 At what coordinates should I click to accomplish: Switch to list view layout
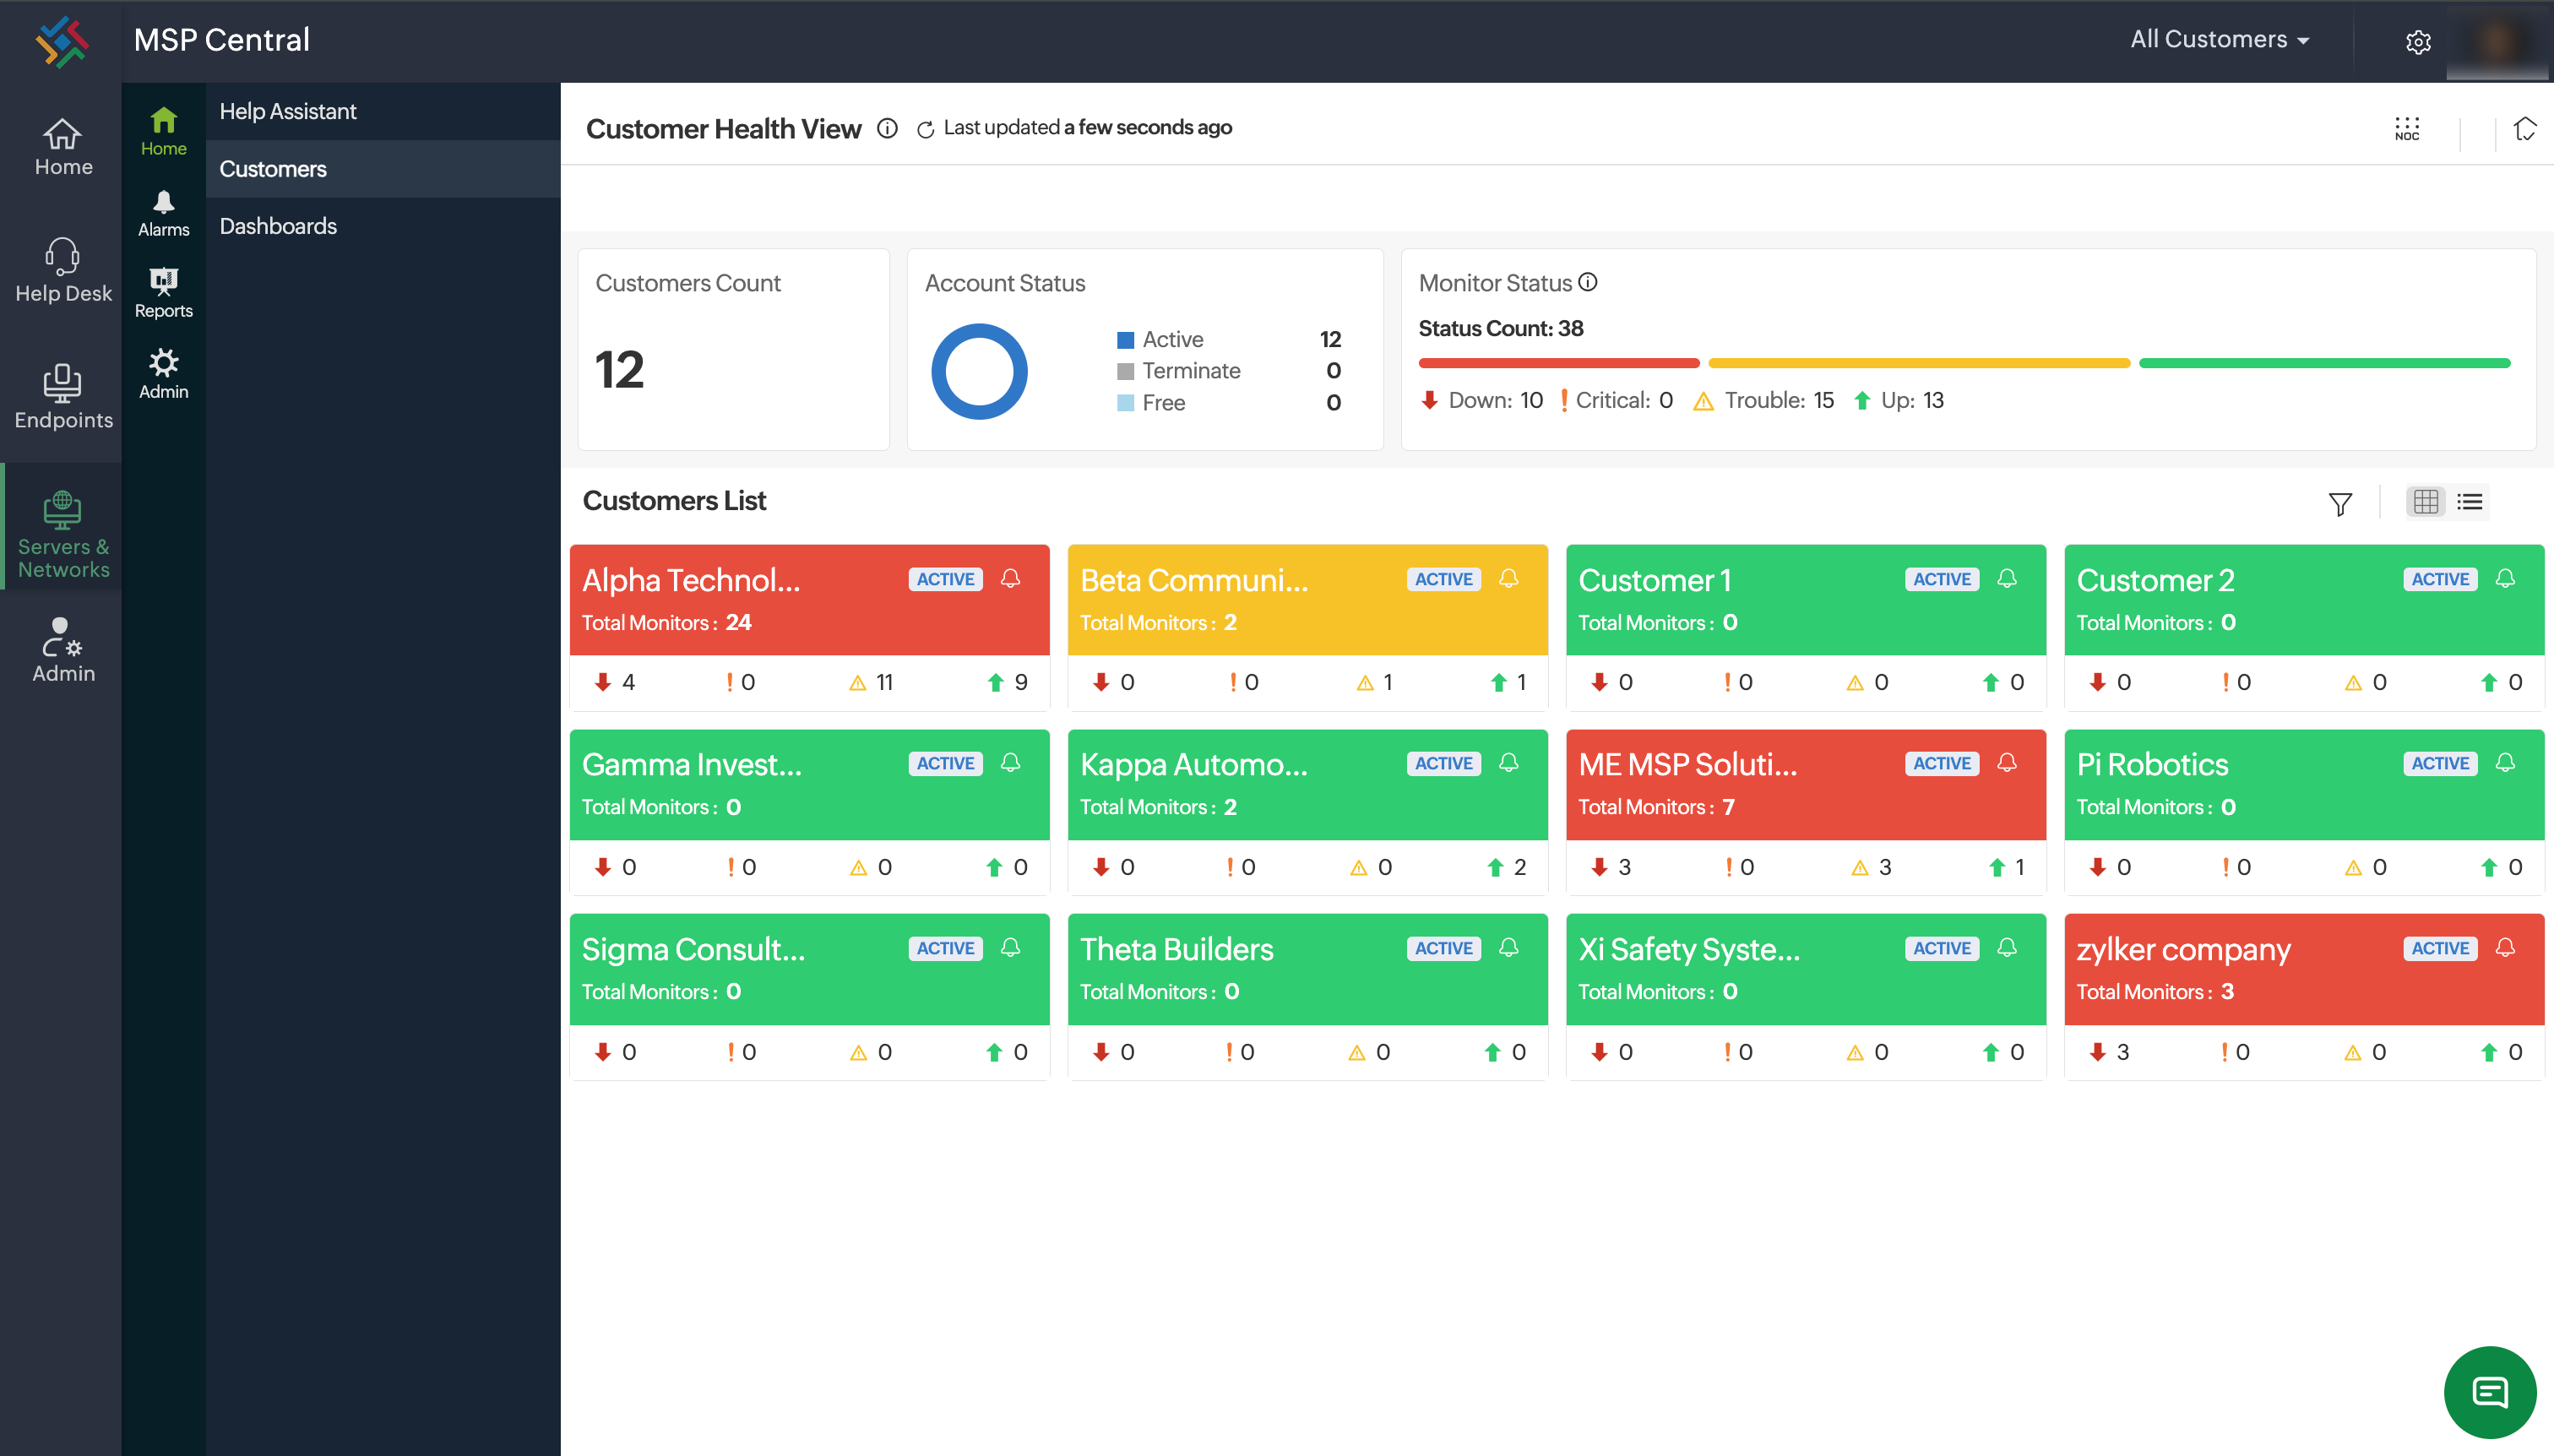click(x=2469, y=502)
